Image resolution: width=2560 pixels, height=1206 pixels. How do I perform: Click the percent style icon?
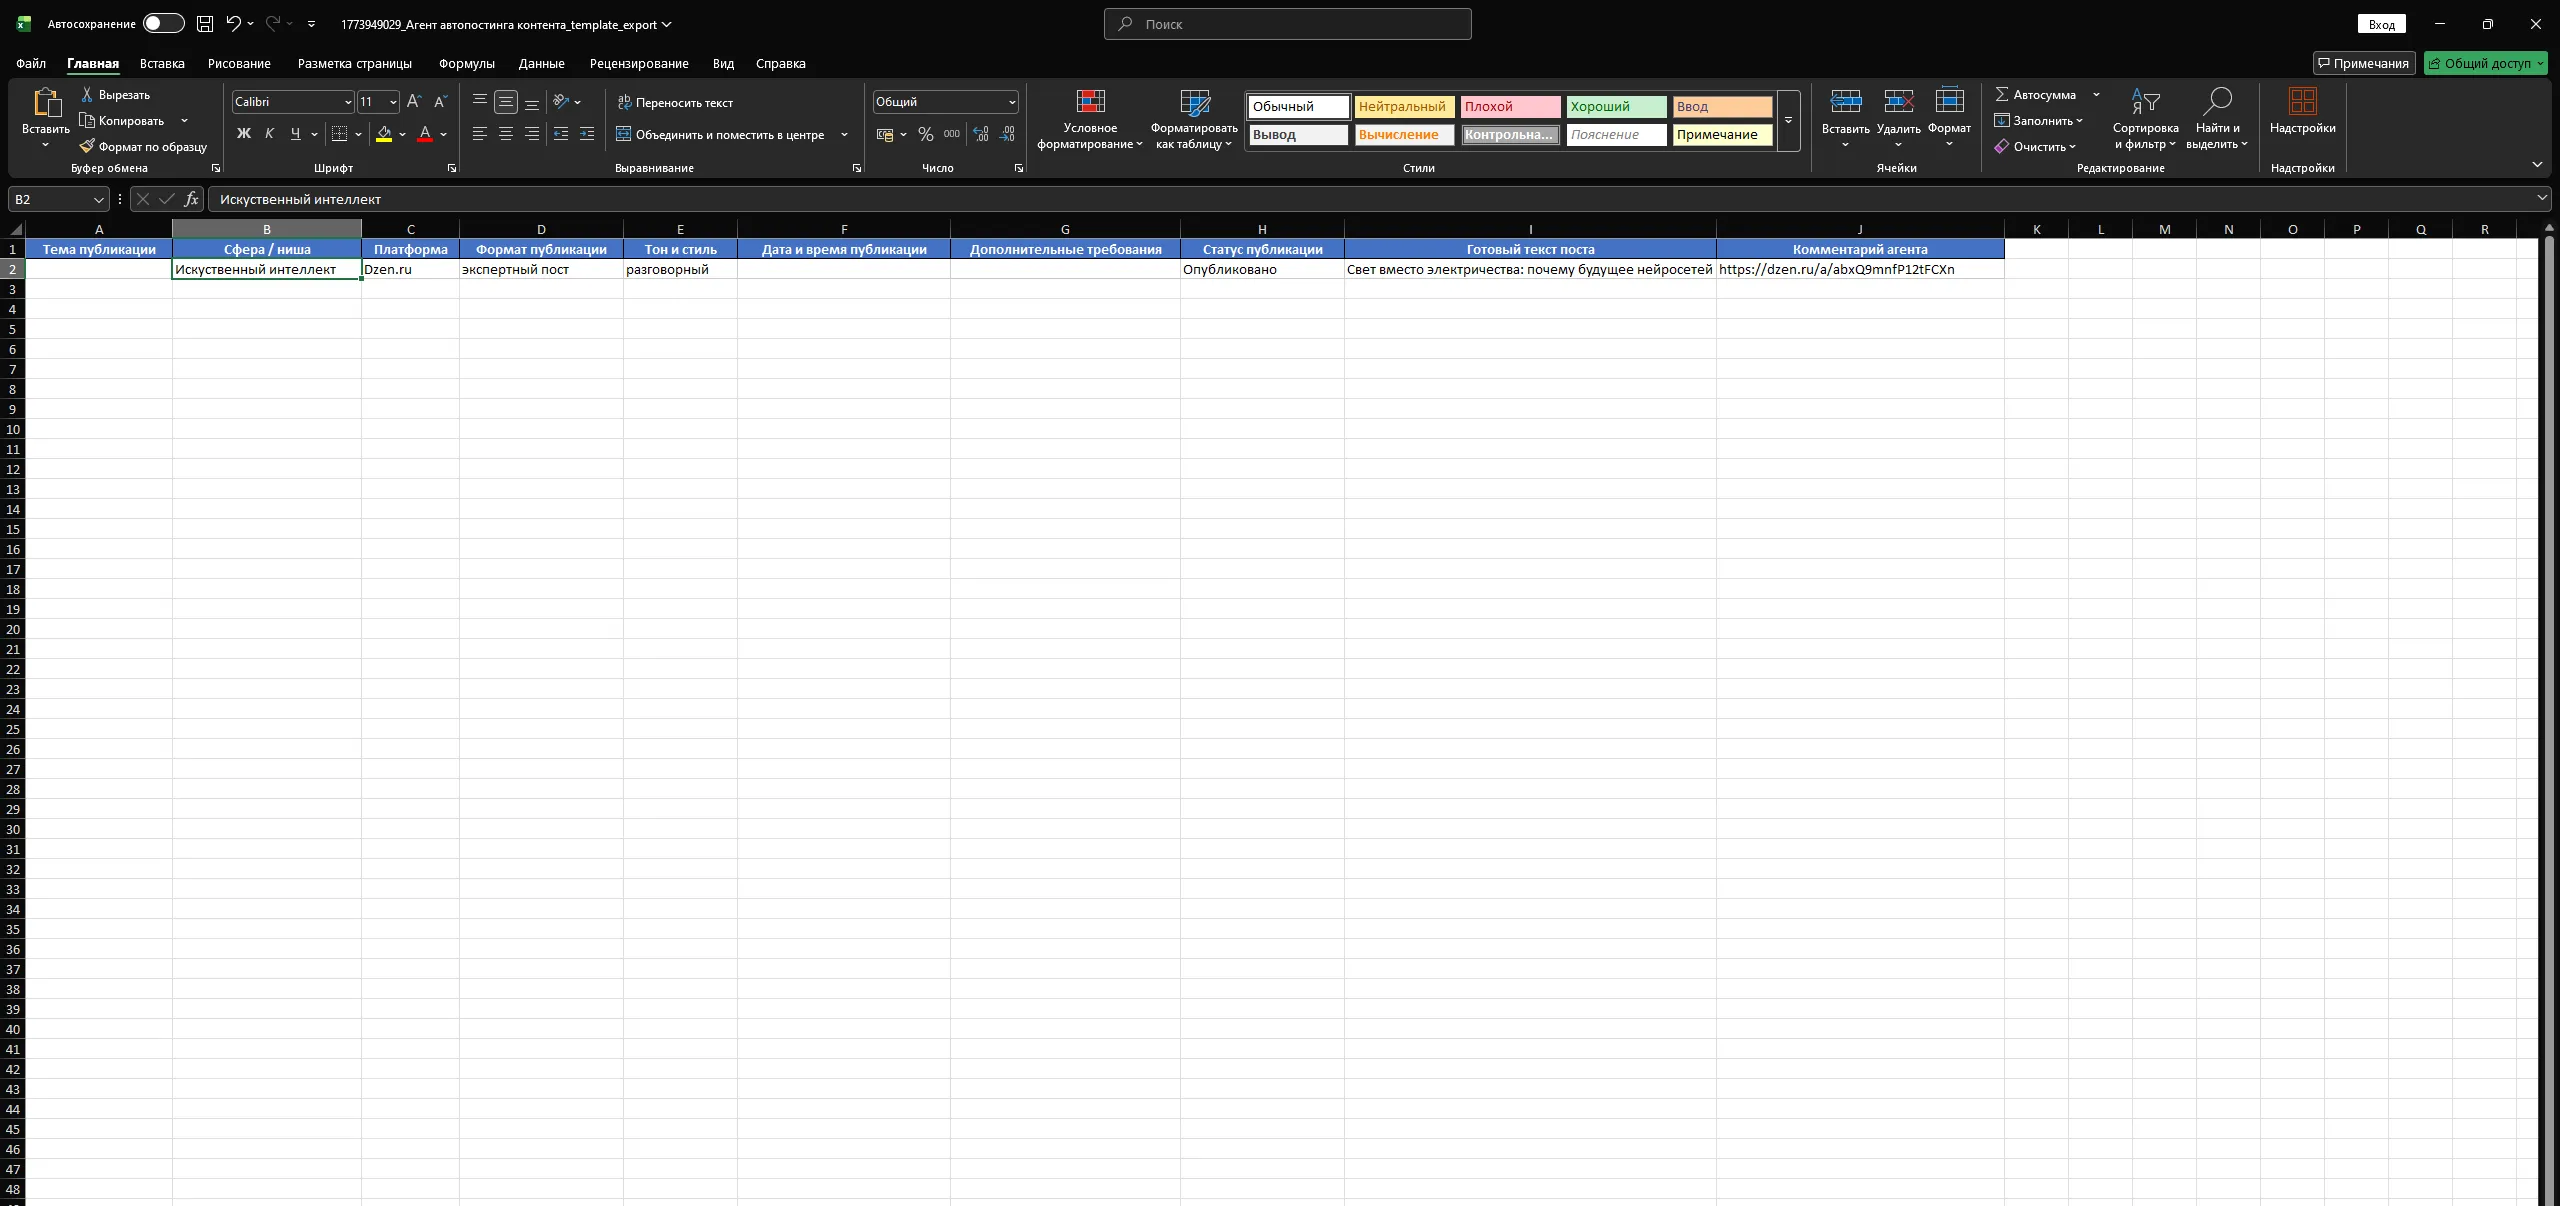(926, 134)
